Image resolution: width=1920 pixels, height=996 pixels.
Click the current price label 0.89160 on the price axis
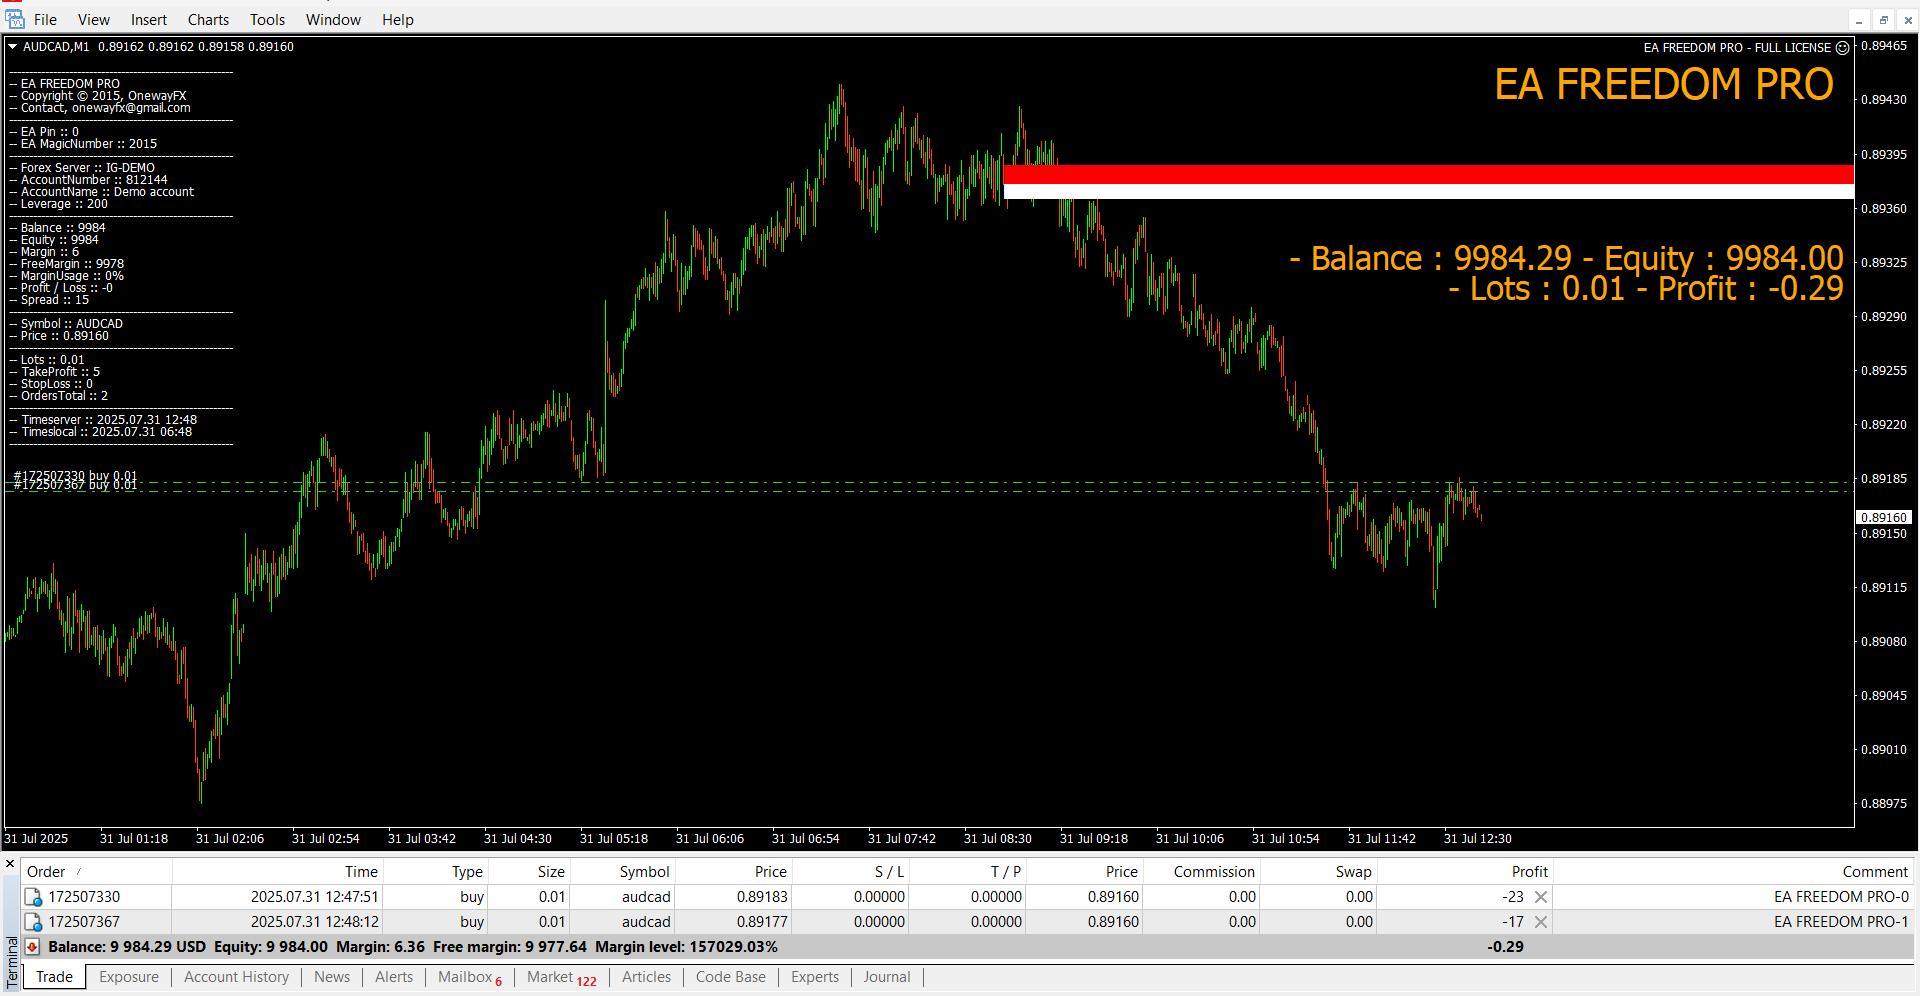pyautogui.click(x=1884, y=518)
